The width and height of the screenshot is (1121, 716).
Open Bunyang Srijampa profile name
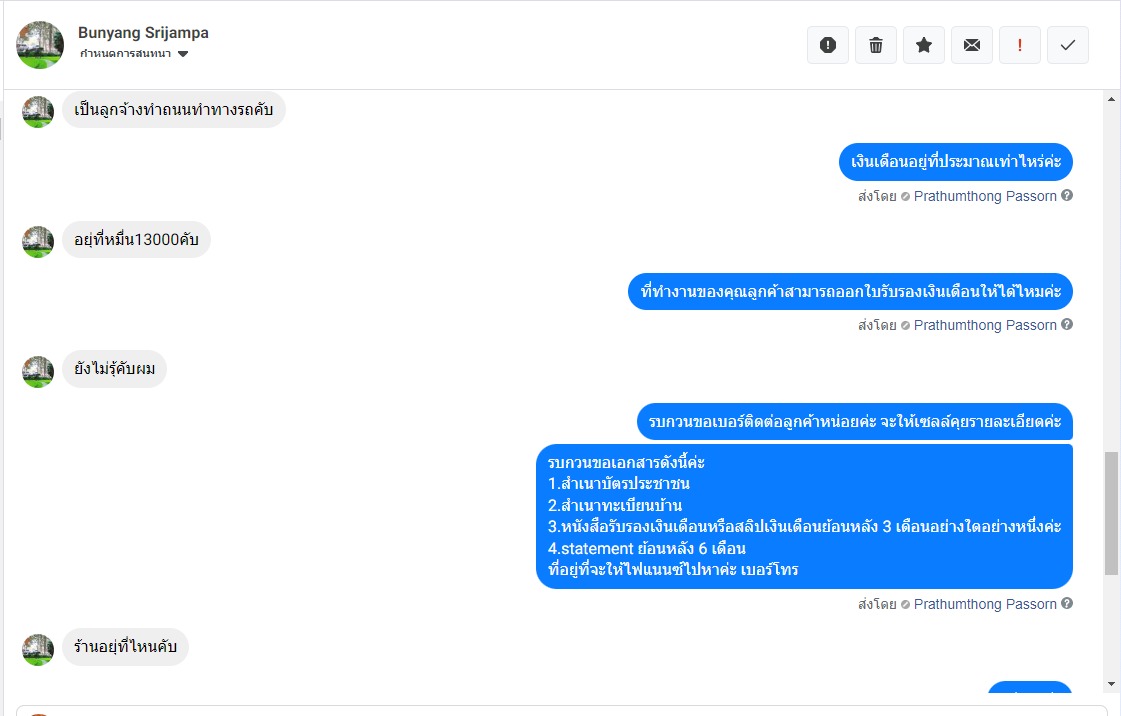click(x=143, y=33)
